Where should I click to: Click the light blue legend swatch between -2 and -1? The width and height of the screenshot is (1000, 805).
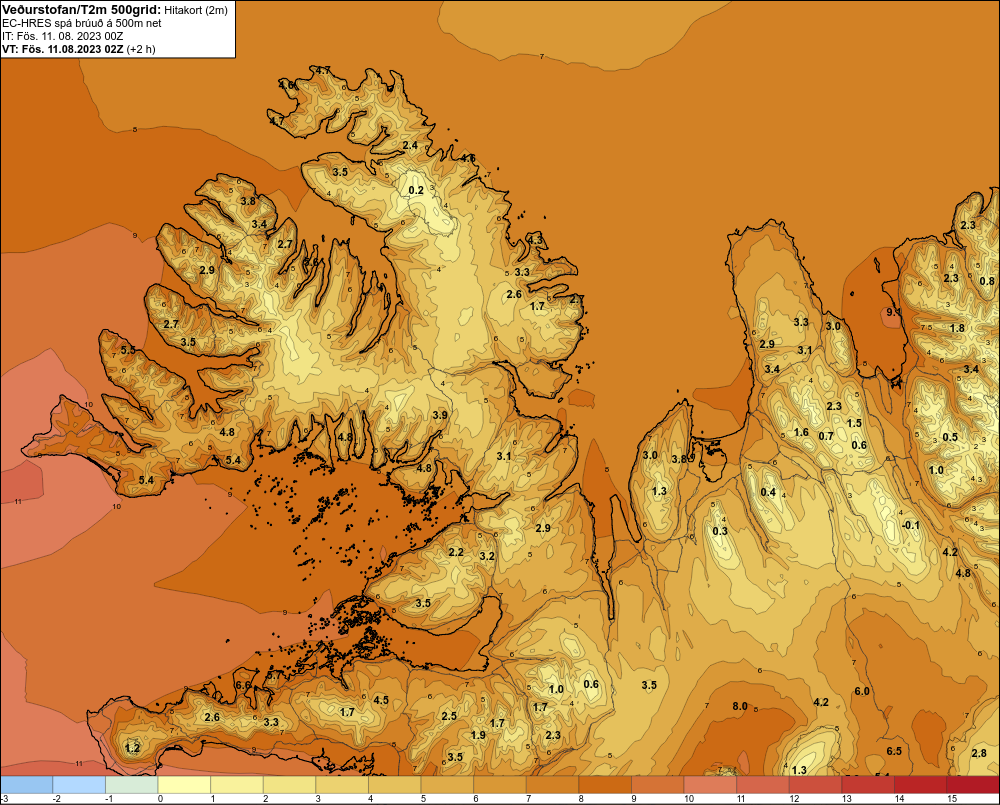click(79, 784)
